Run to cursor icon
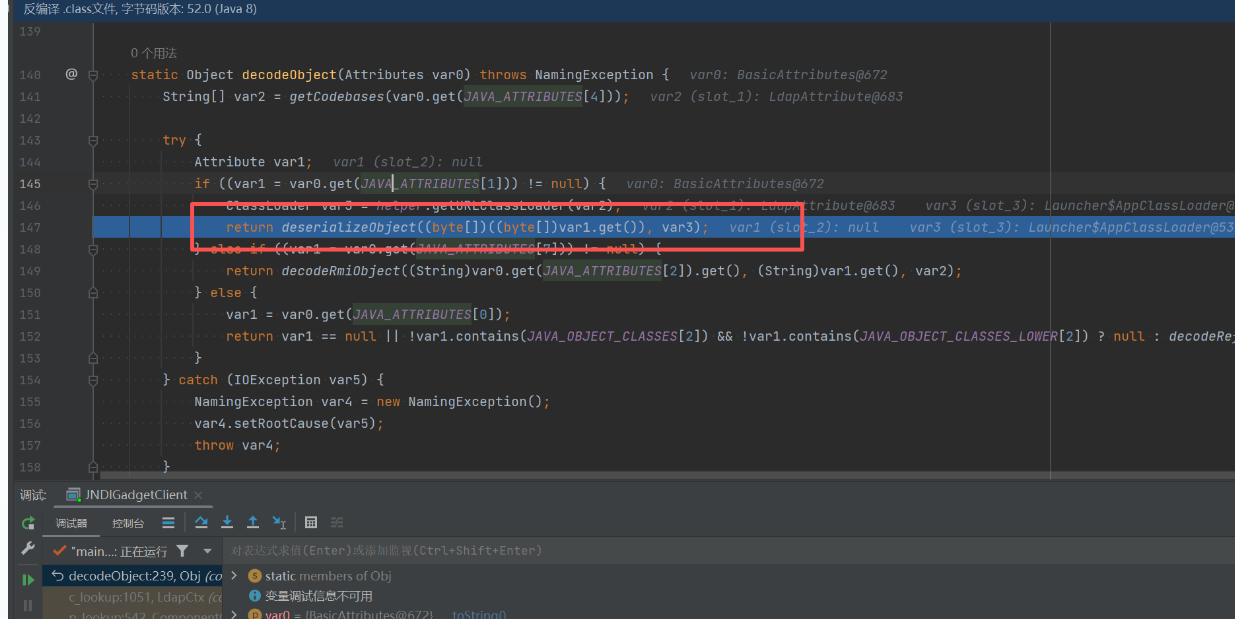The height and width of the screenshot is (619, 1235). click(279, 522)
